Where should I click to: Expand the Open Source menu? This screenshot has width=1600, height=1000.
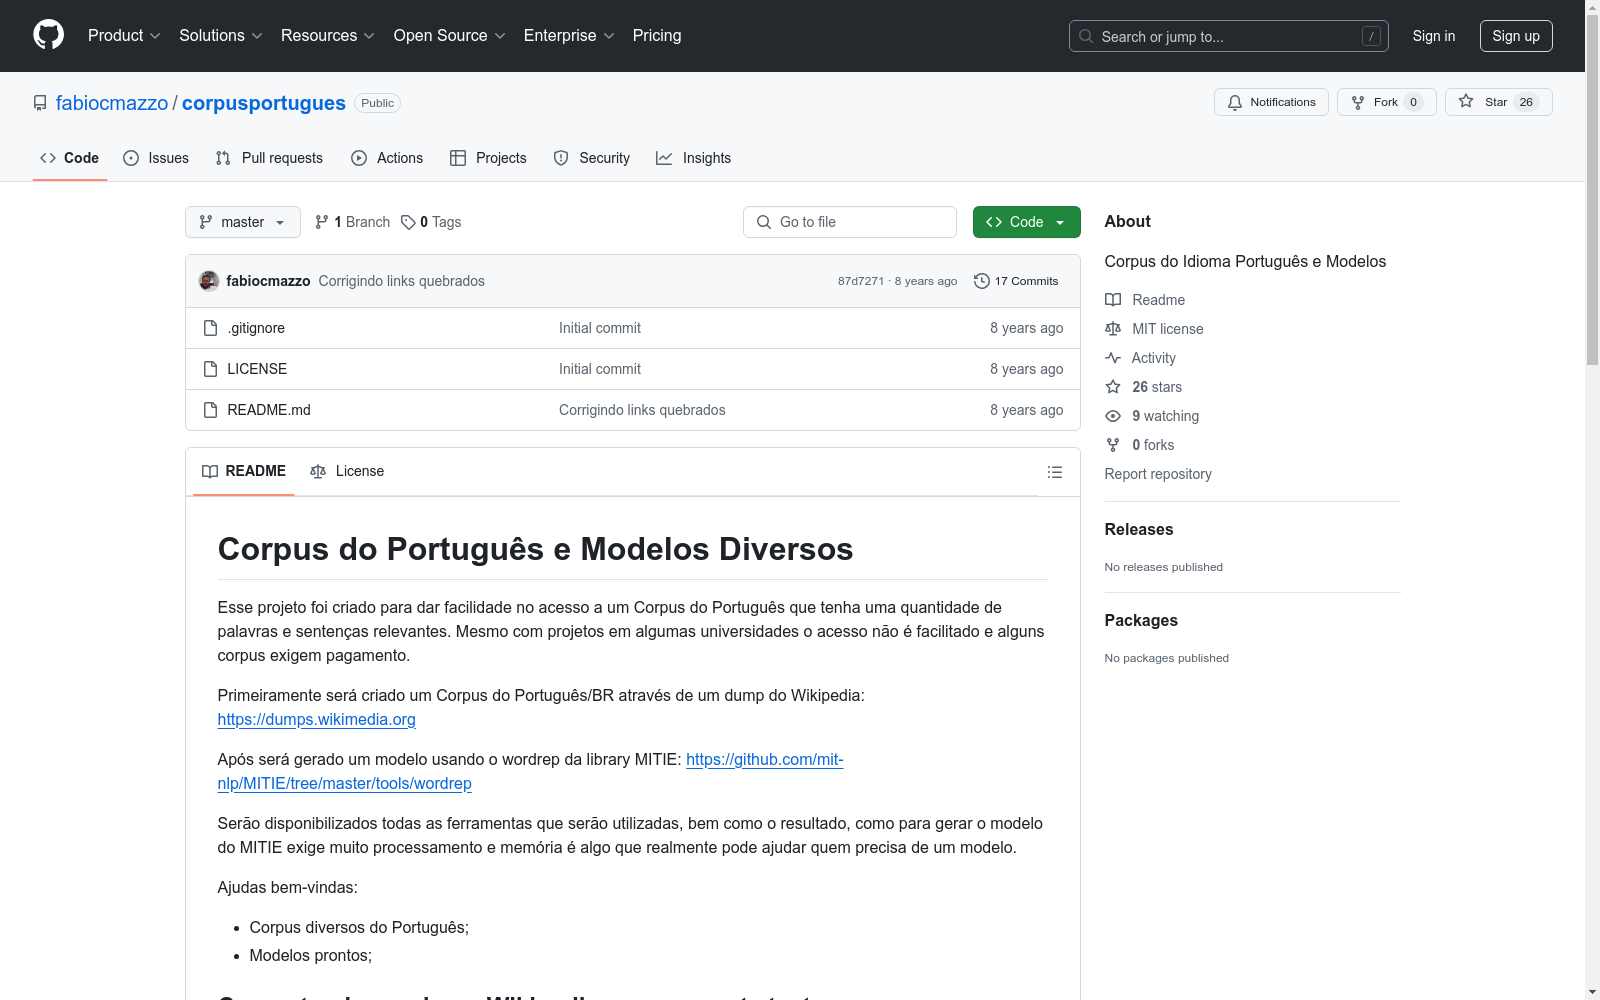tap(450, 36)
